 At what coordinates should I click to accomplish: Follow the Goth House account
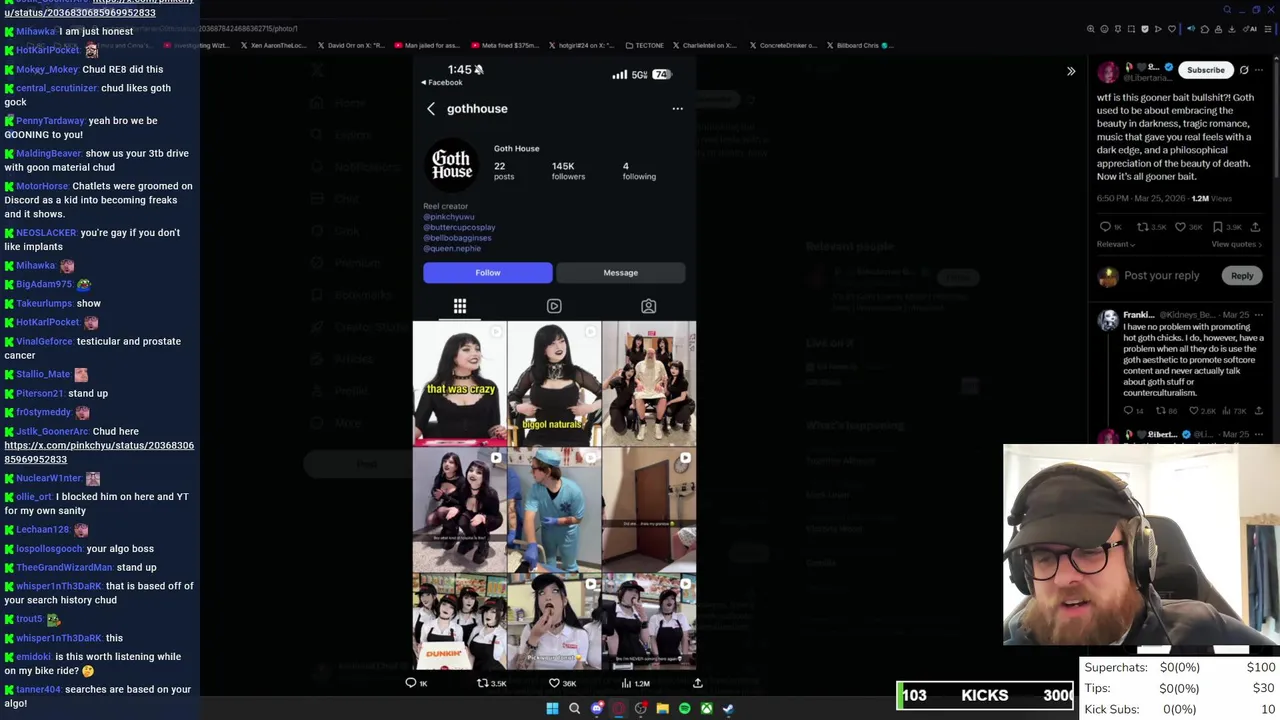point(487,272)
